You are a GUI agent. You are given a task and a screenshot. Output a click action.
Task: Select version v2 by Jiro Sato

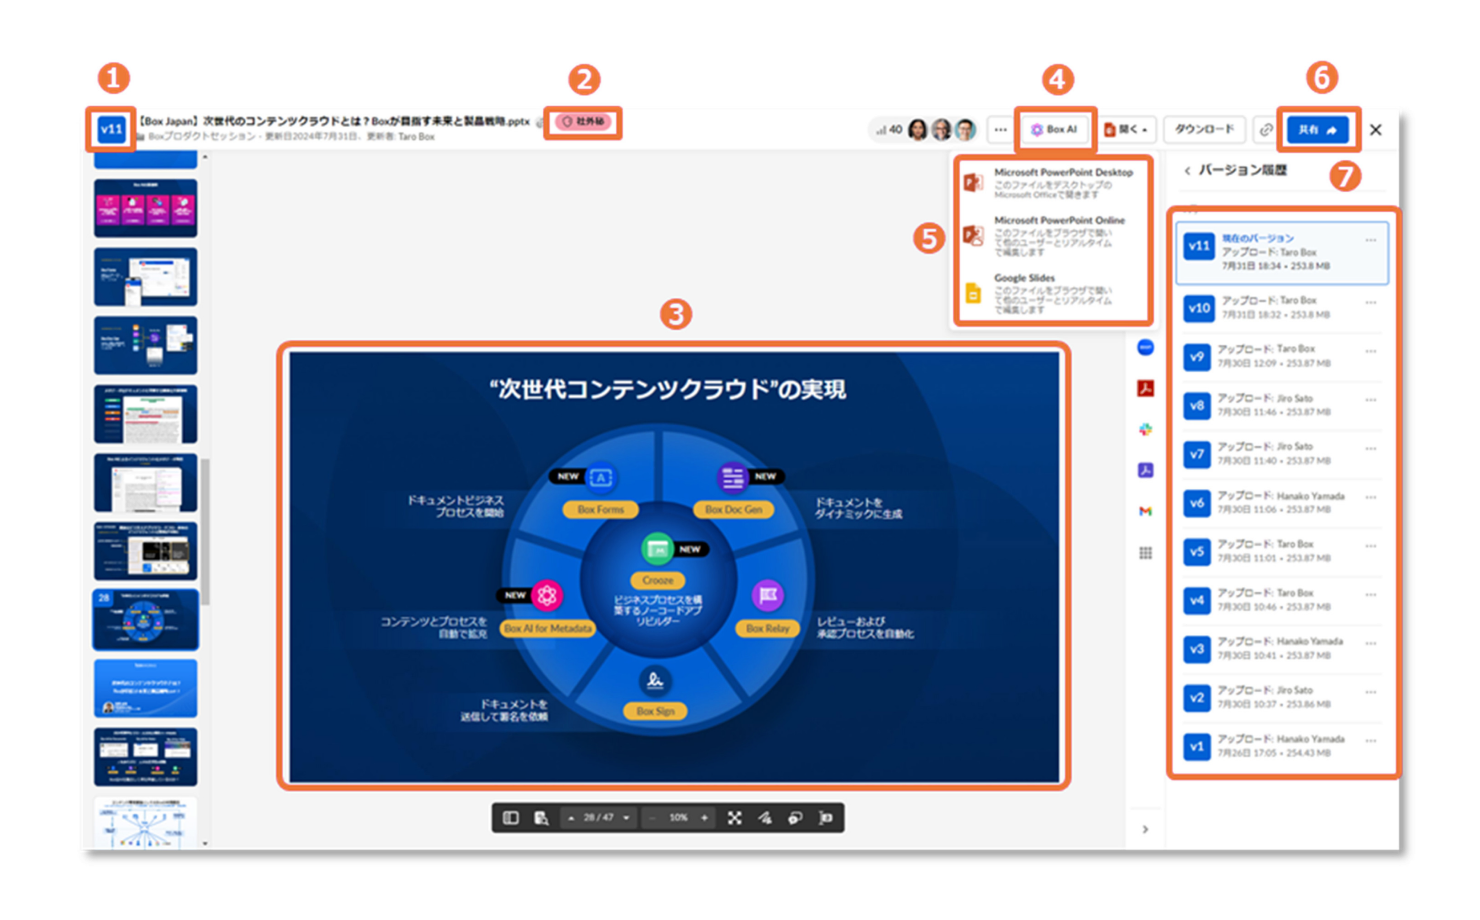[1283, 698]
